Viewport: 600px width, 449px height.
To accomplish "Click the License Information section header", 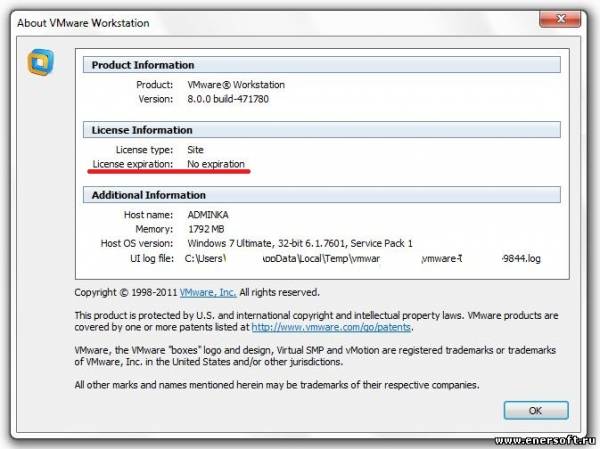I will (322, 130).
